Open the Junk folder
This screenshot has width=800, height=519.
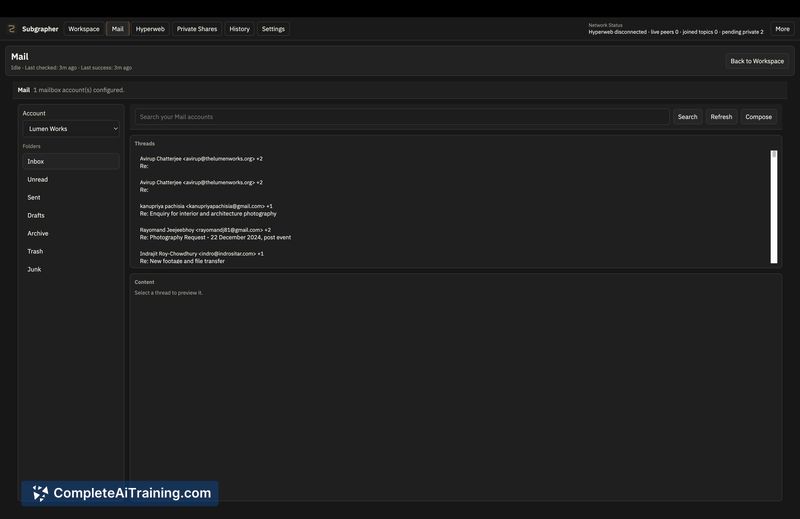pyautogui.click(x=71, y=269)
